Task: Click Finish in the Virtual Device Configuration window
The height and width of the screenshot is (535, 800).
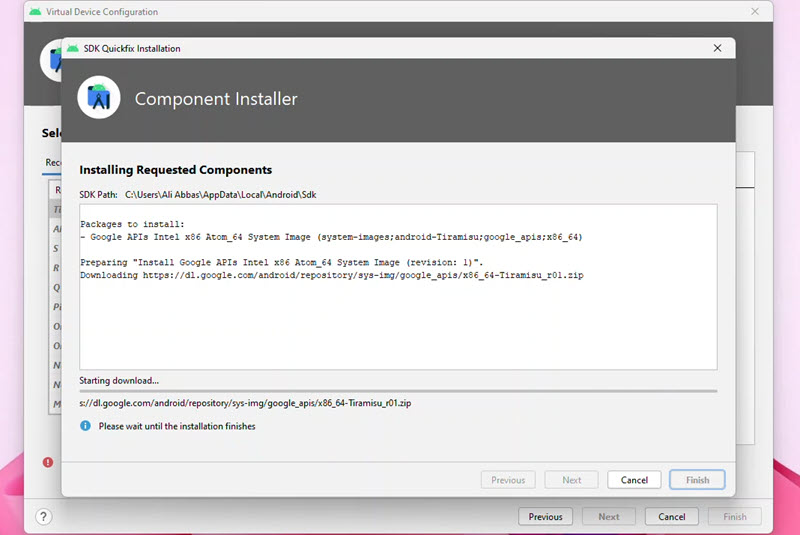Action: point(735,517)
